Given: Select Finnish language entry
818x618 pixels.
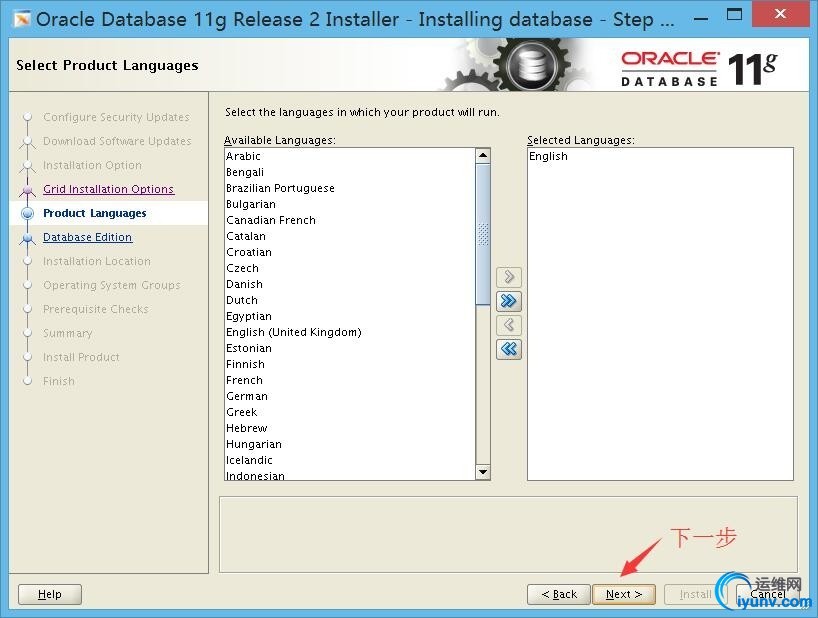Looking at the screenshot, I should tap(350, 364).
